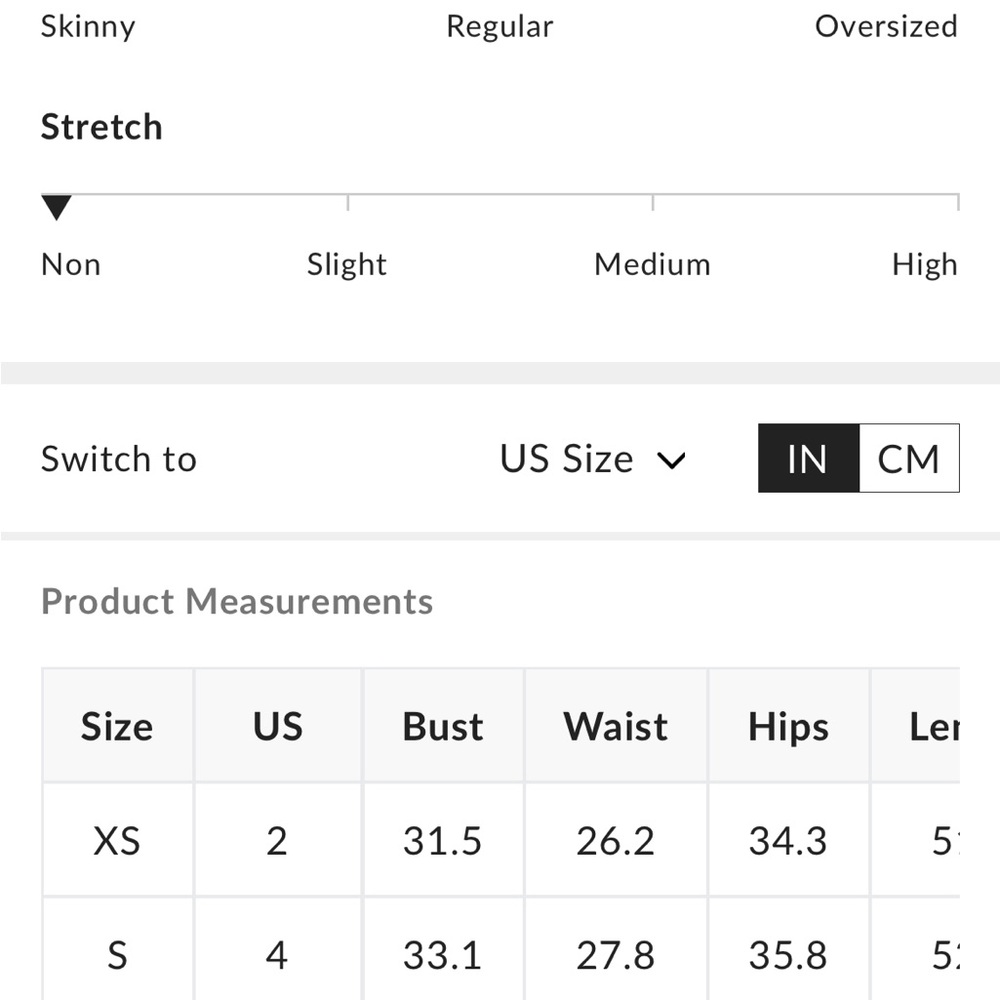The height and width of the screenshot is (1000, 1000).
Task: Click the Regular fit label
Action: pyautogui.click(x=499, y=26)
